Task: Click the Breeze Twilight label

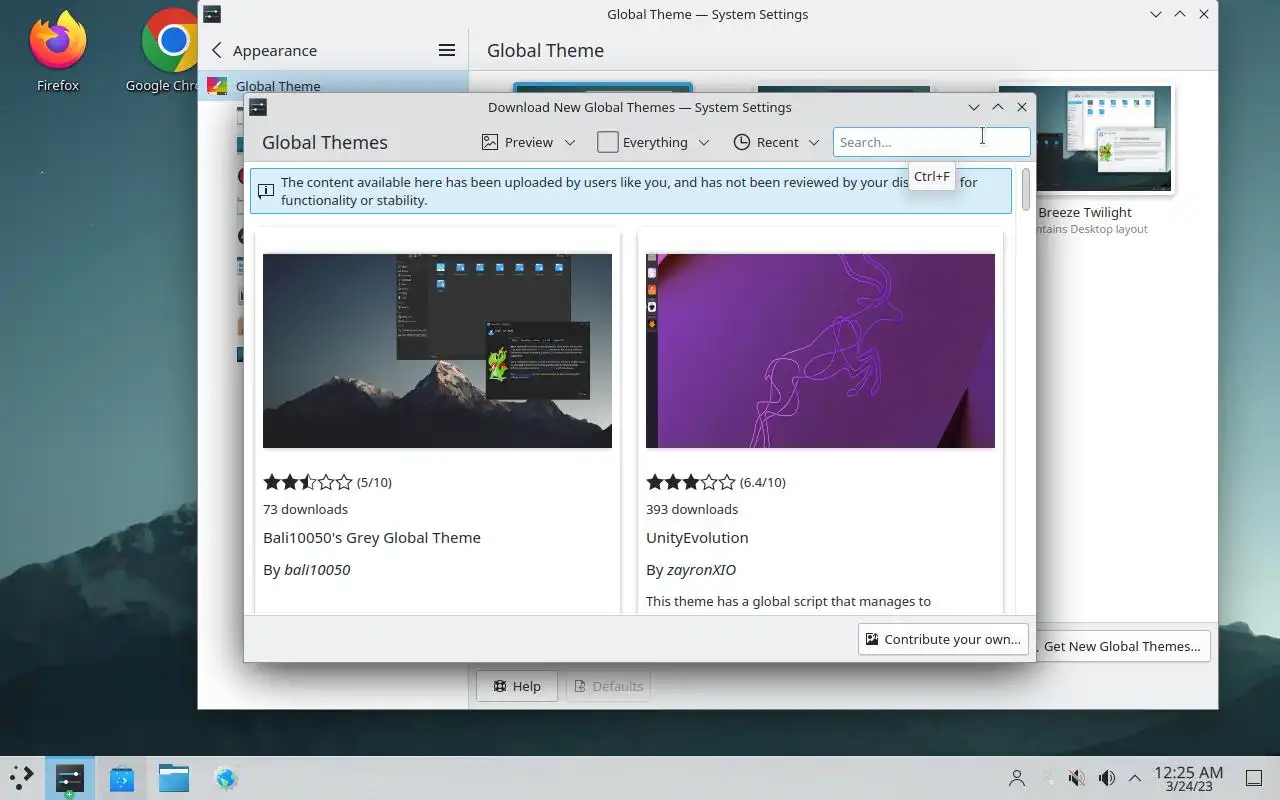Action: pyautogui.click(x=1085, y=212)
